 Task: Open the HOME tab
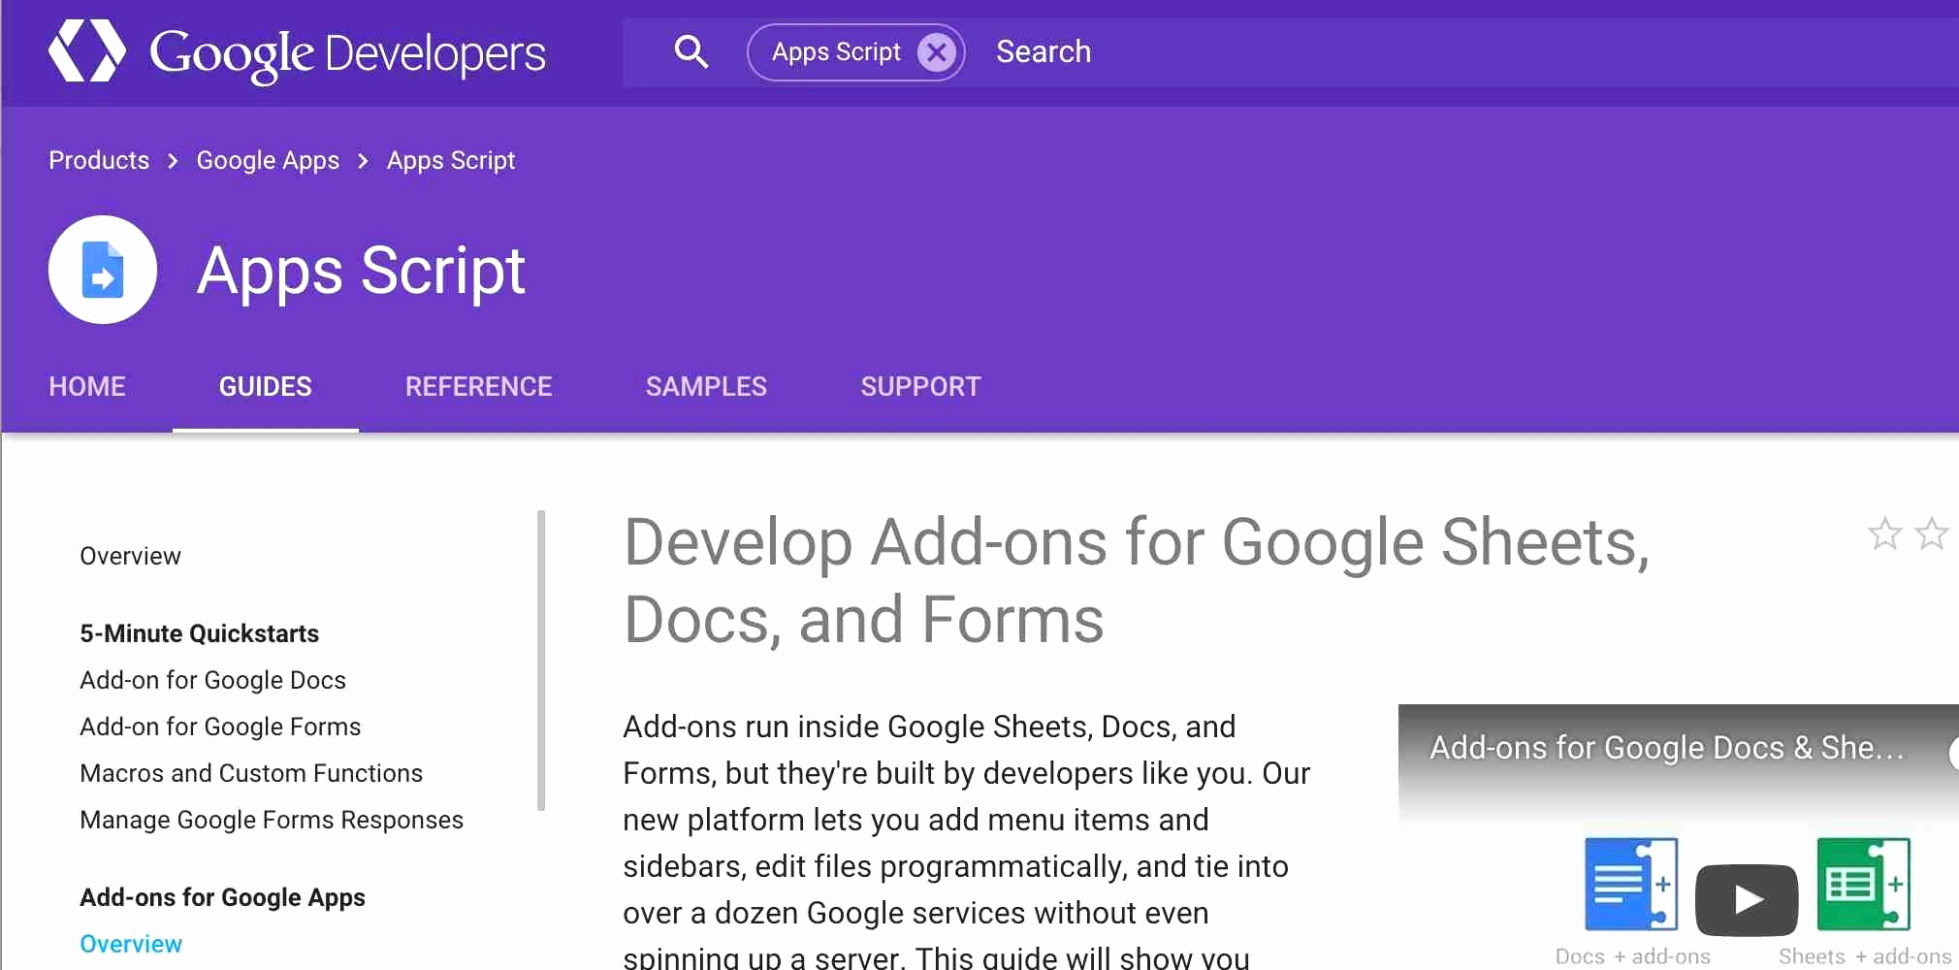click(x=87, y=387)
